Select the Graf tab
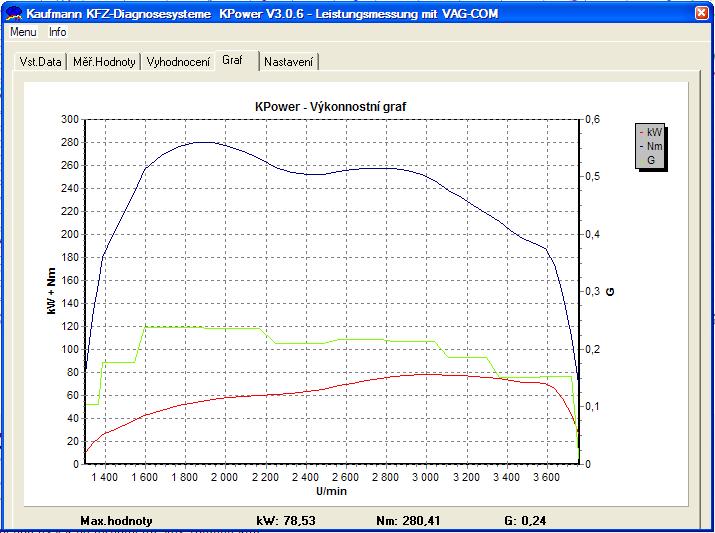Image resolution: width=715 pixels, height=533 pixels. tap(233, 61)
